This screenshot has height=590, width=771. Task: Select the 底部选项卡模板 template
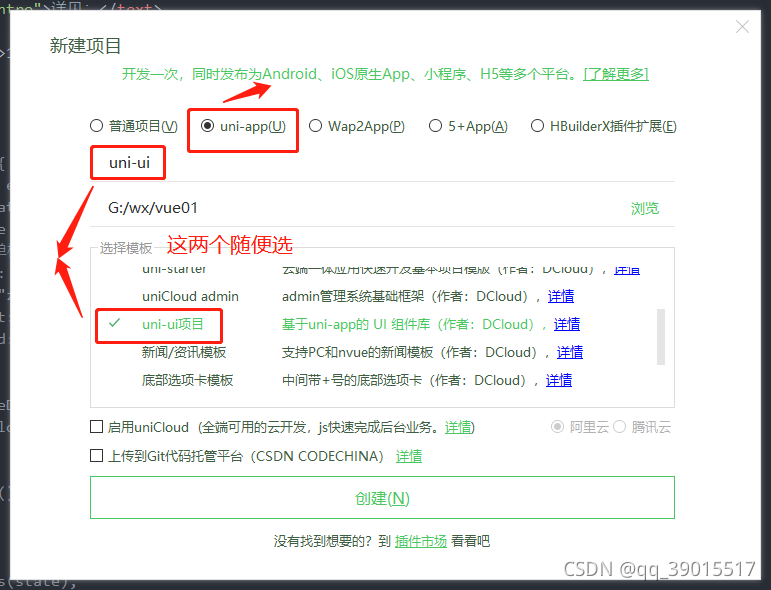(187, 381)
